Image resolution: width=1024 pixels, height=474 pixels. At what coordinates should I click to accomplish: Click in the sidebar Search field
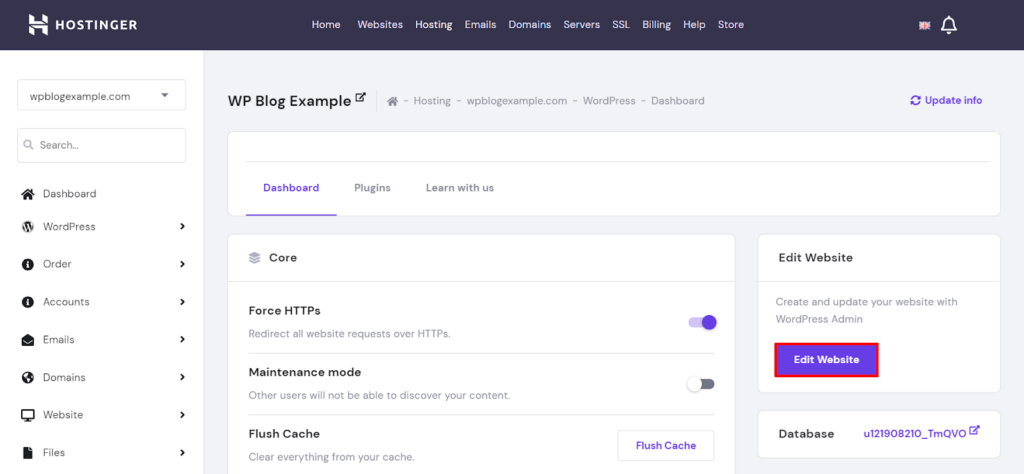101,145
